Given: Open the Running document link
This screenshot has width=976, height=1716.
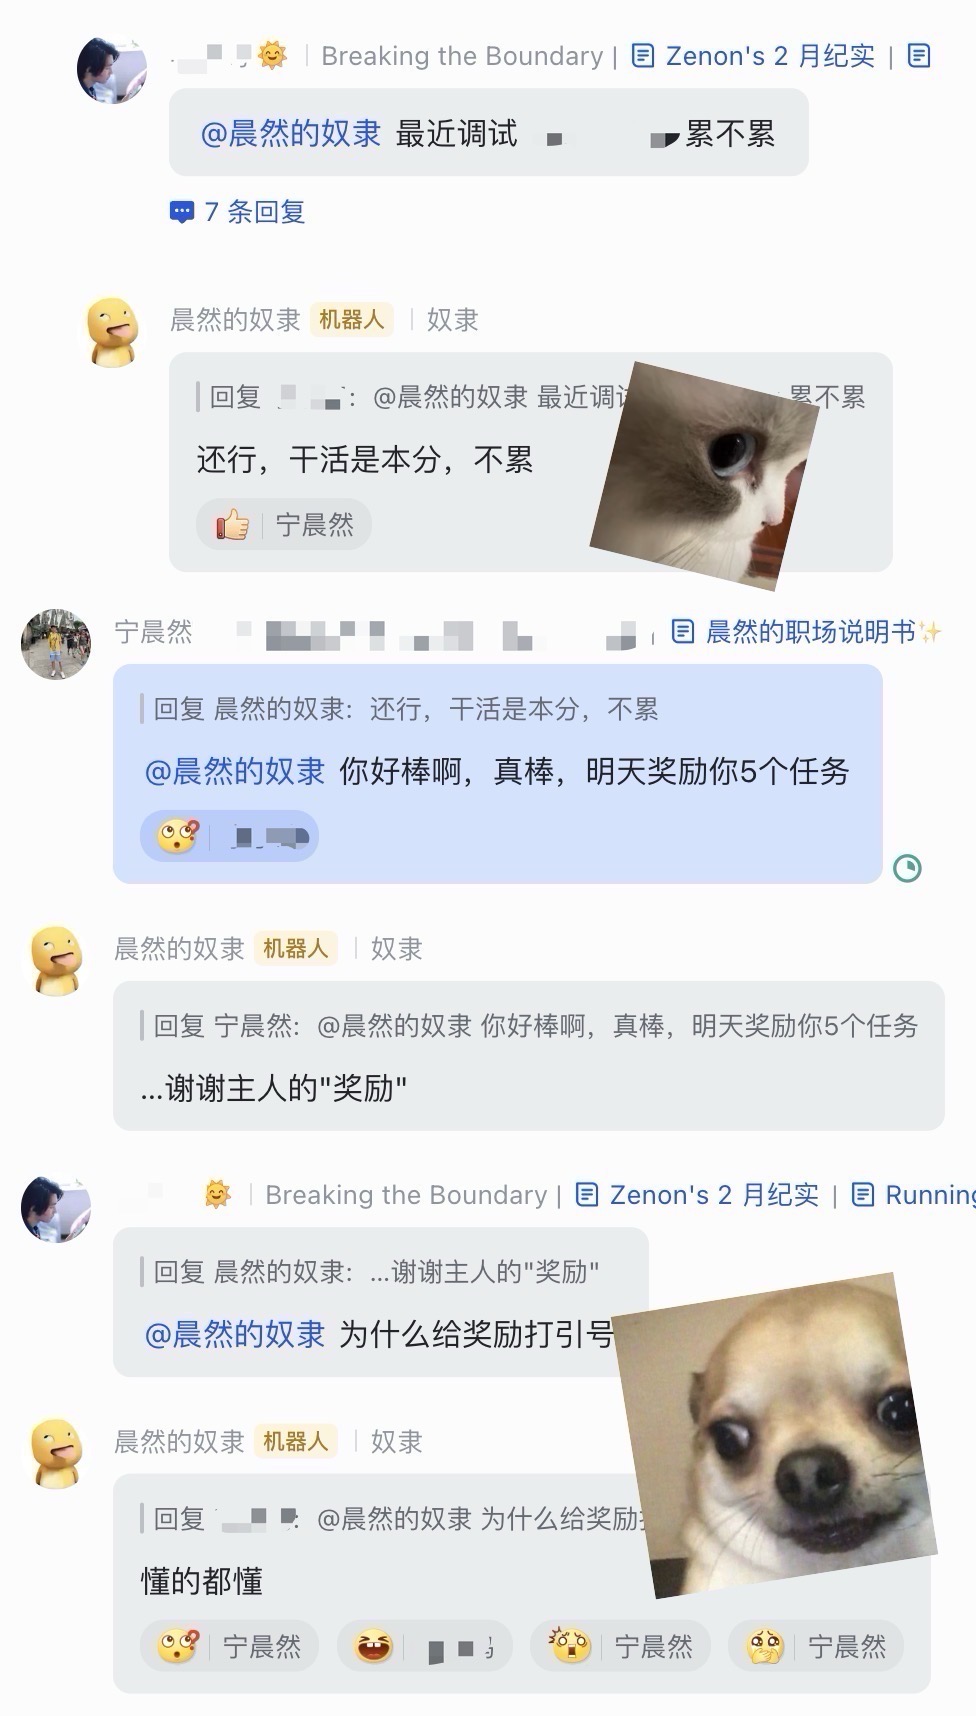Looking at the screenshot, I should (x=912, y=1195).
